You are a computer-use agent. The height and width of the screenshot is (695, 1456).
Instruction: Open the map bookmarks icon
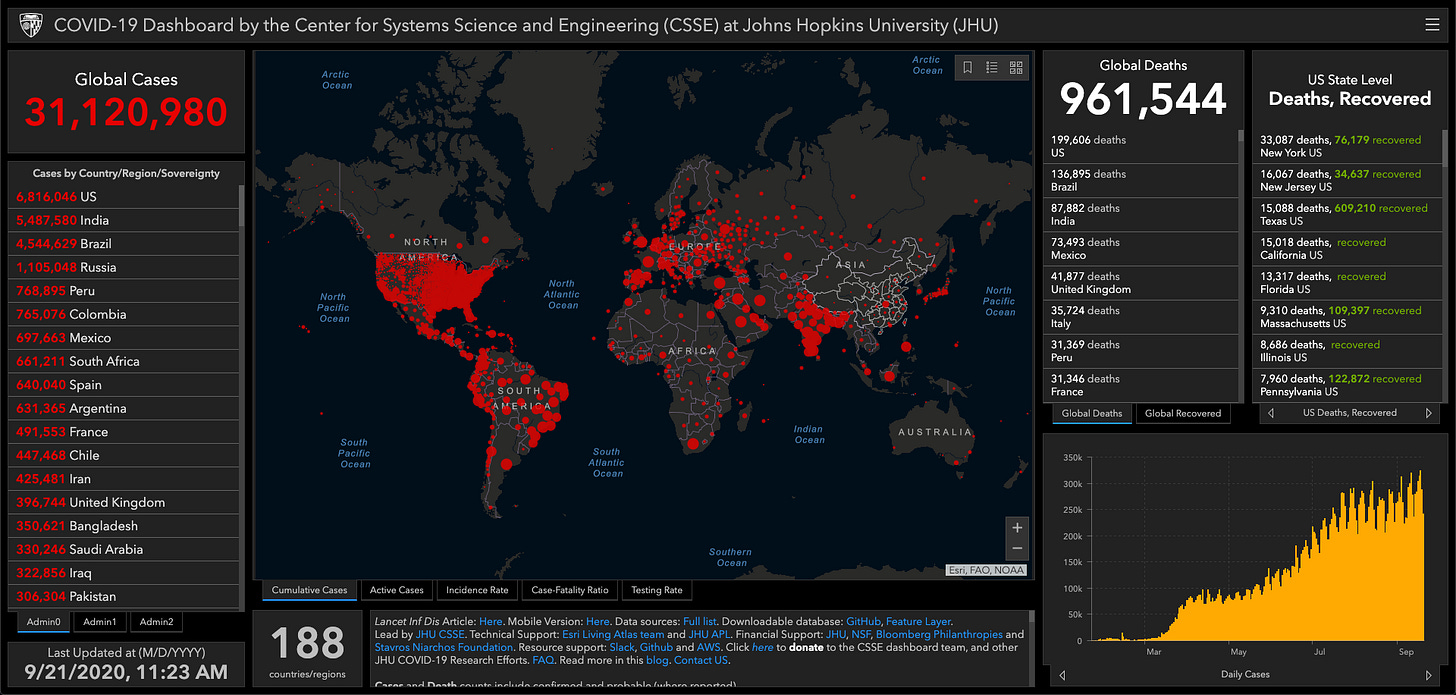pyautogui.click(x=967, y=68)
